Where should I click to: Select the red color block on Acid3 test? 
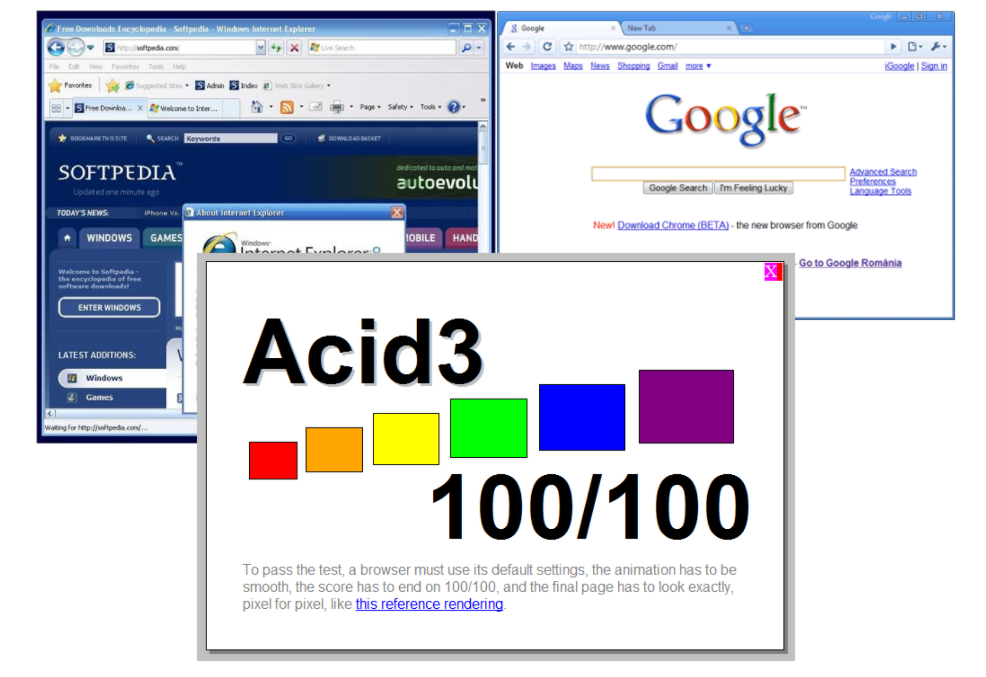[x=273, y=459]
